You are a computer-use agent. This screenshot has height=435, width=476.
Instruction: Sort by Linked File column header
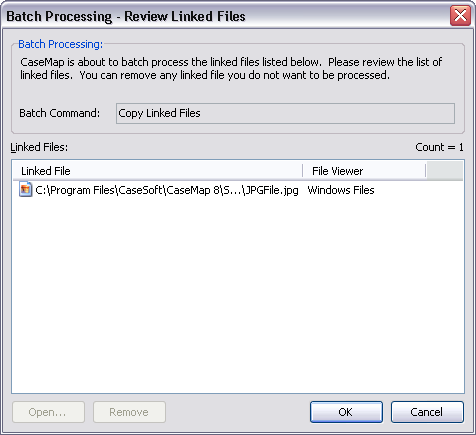(x=158, y=171)
